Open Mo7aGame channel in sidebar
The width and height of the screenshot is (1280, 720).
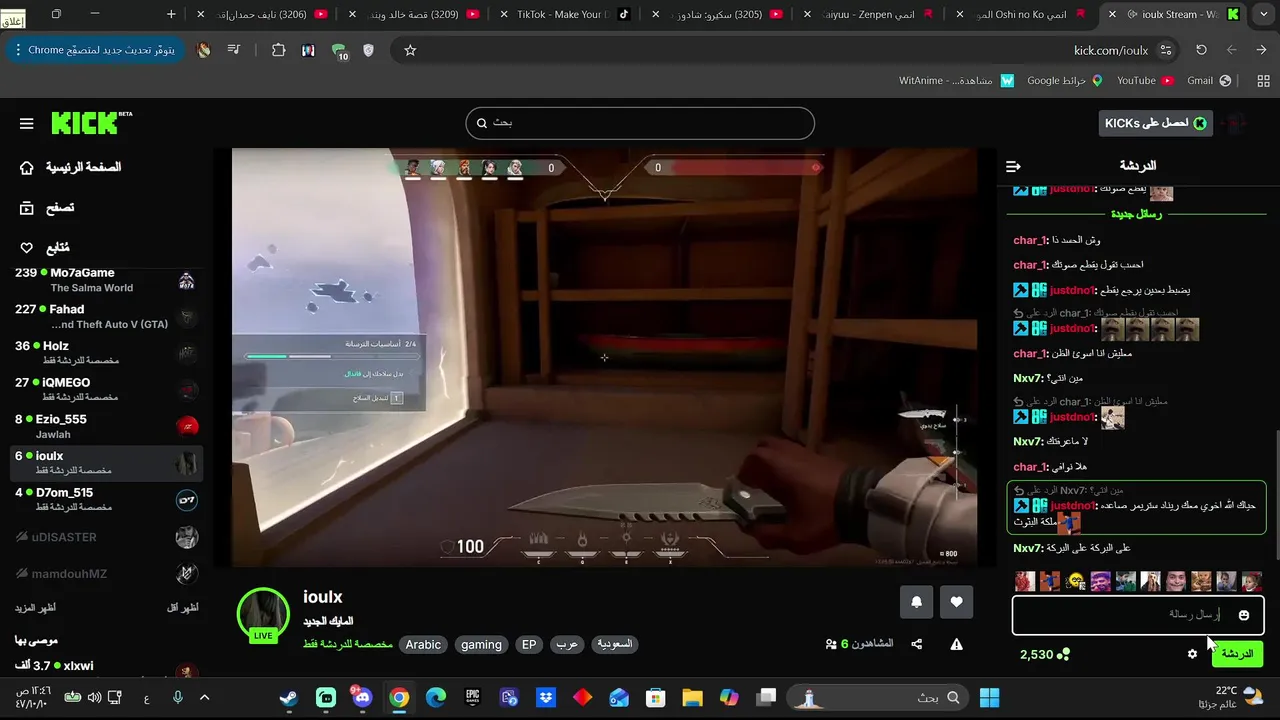(106, 280)
